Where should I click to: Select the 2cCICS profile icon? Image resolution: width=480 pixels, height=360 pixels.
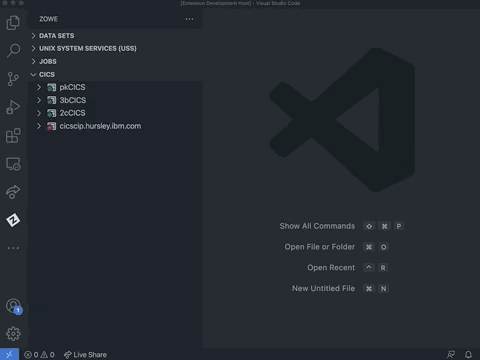(x=51, y=113)
